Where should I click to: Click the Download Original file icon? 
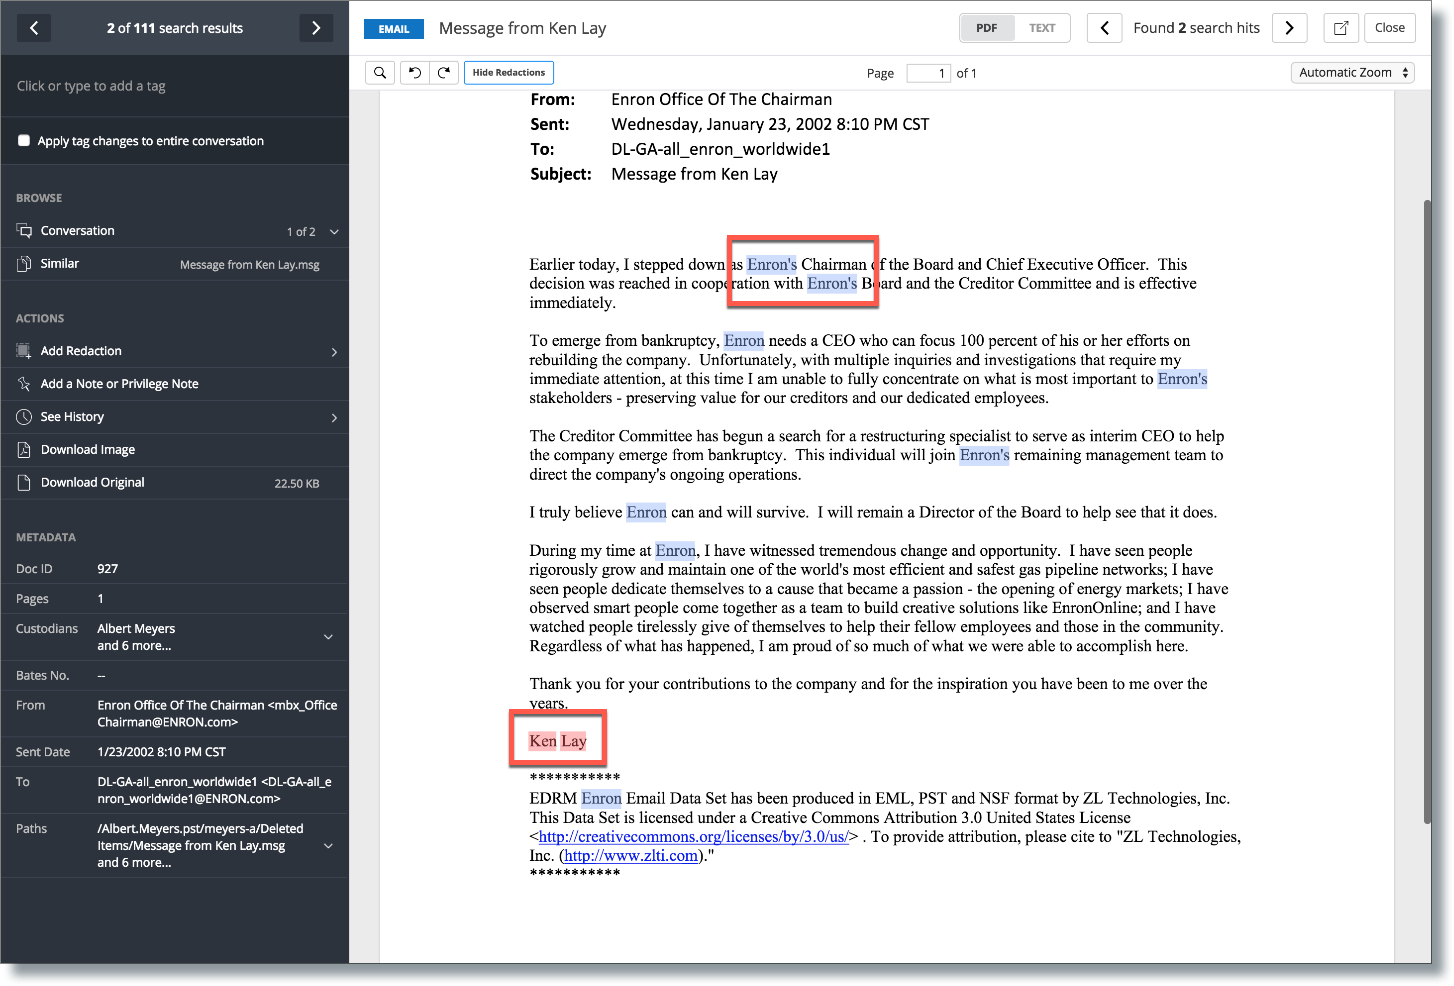[x=24, y=483]
